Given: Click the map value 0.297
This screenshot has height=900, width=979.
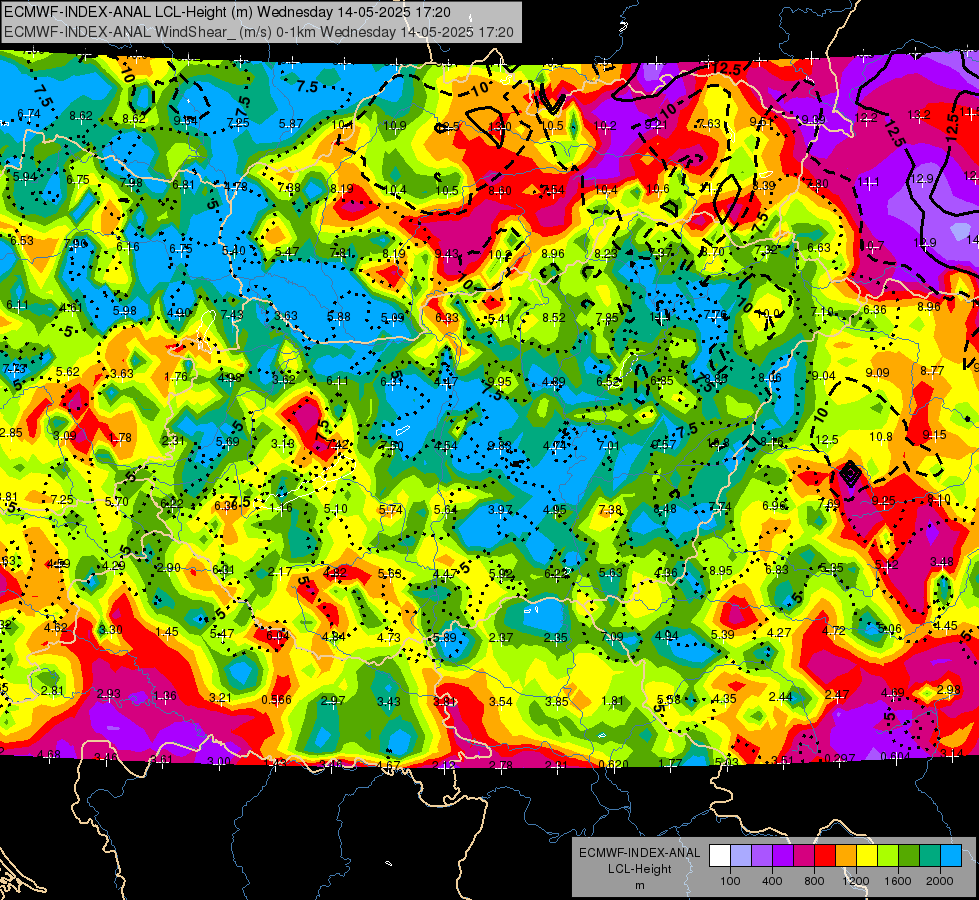Looking at the screenshot, I should (840, 758).
